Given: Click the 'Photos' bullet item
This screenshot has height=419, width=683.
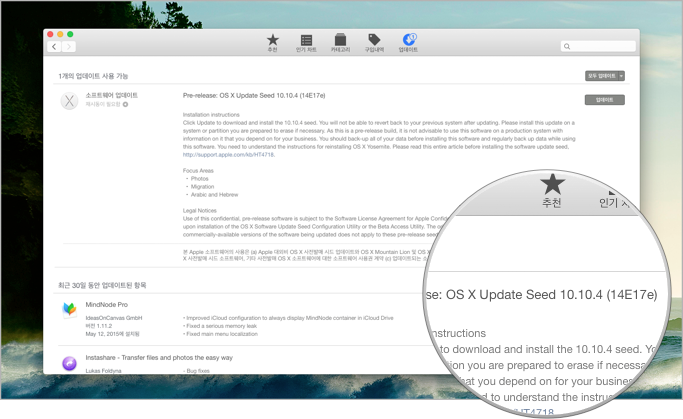Looking at the screenshot, I should (199, 179).
